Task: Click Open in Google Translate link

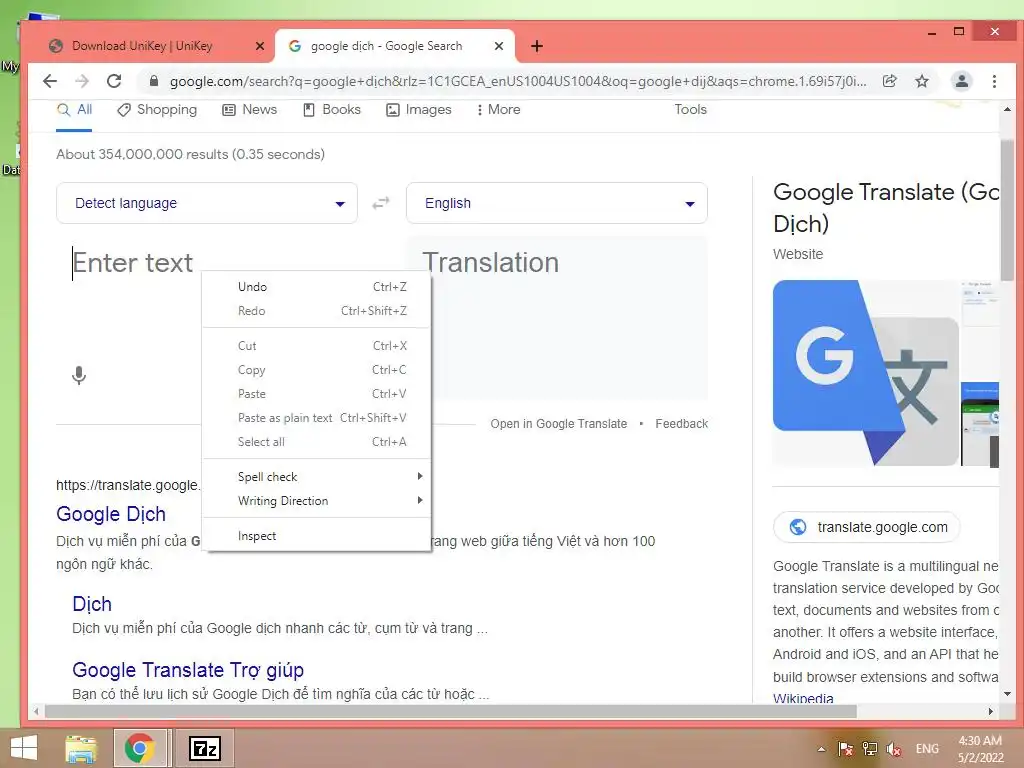Action: click(x=558, y=424)
